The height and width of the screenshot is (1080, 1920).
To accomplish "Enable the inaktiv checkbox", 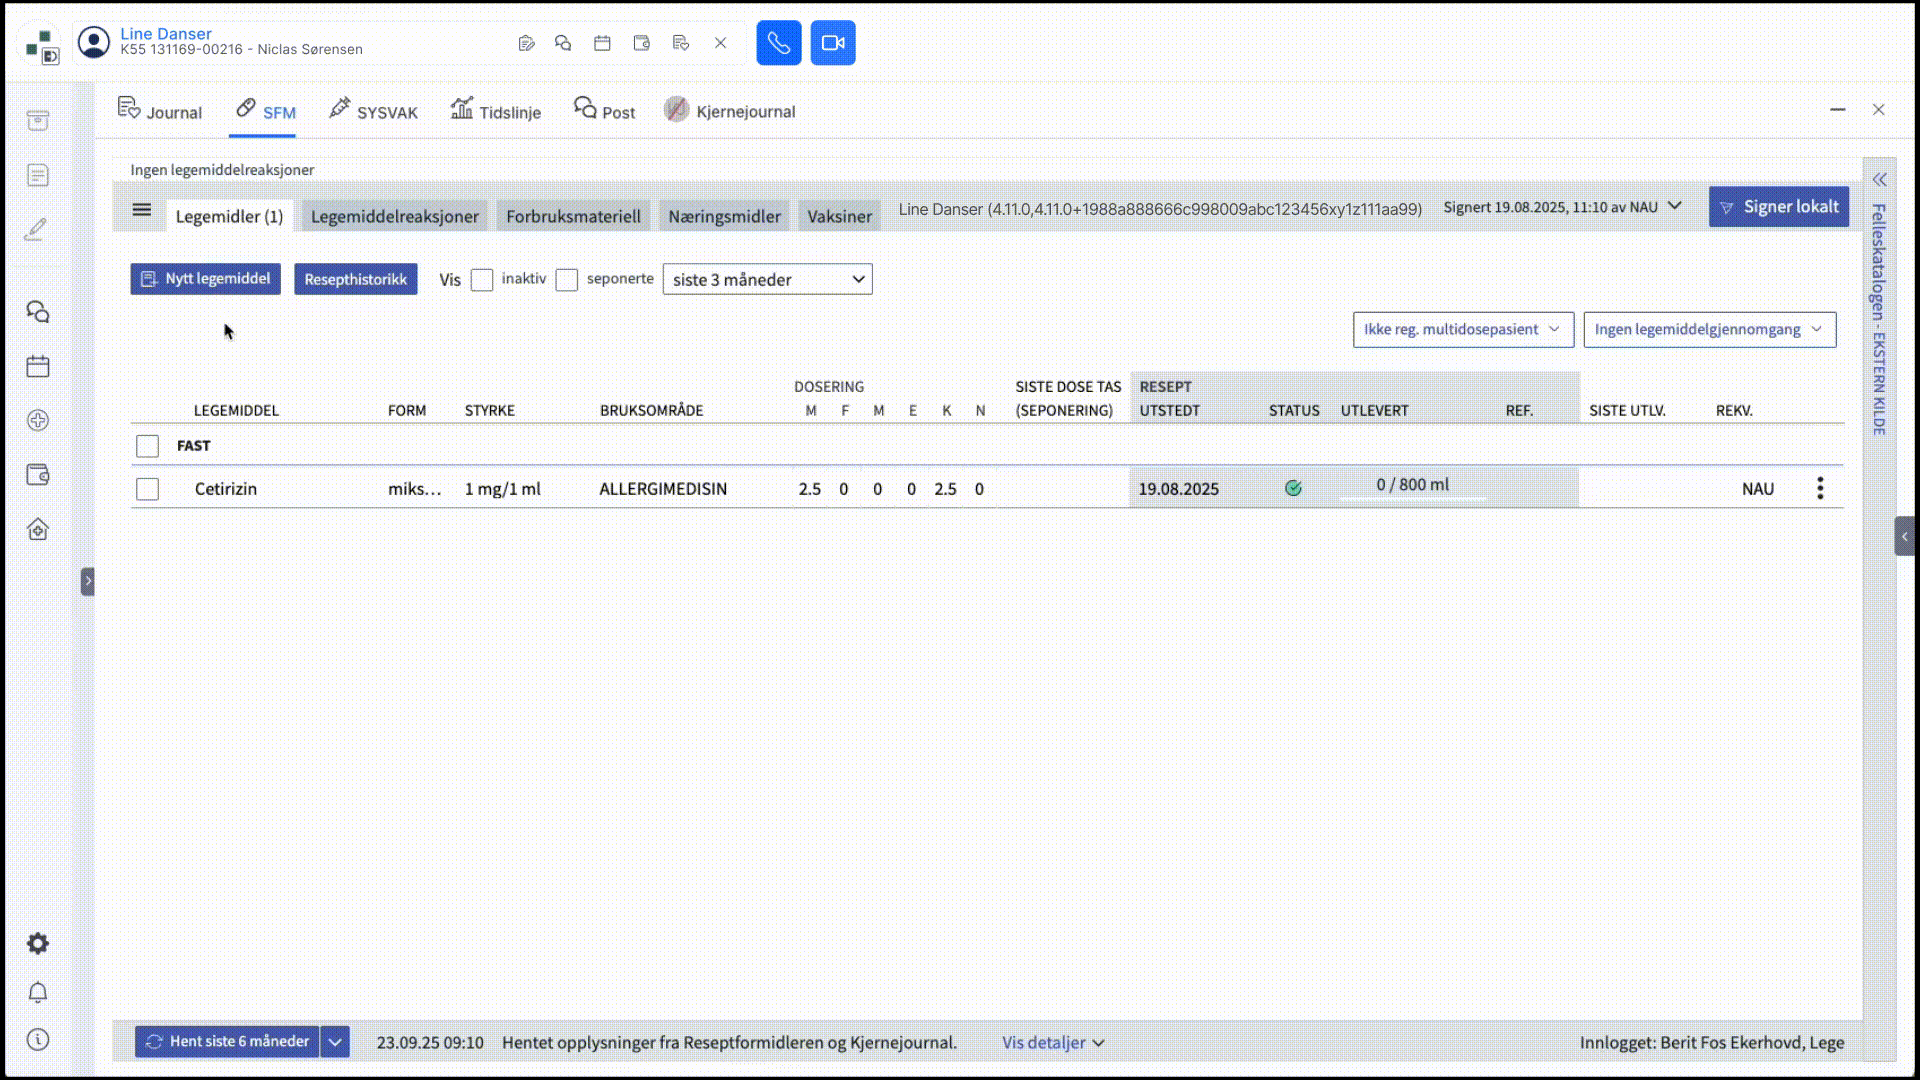I will 482,280.
